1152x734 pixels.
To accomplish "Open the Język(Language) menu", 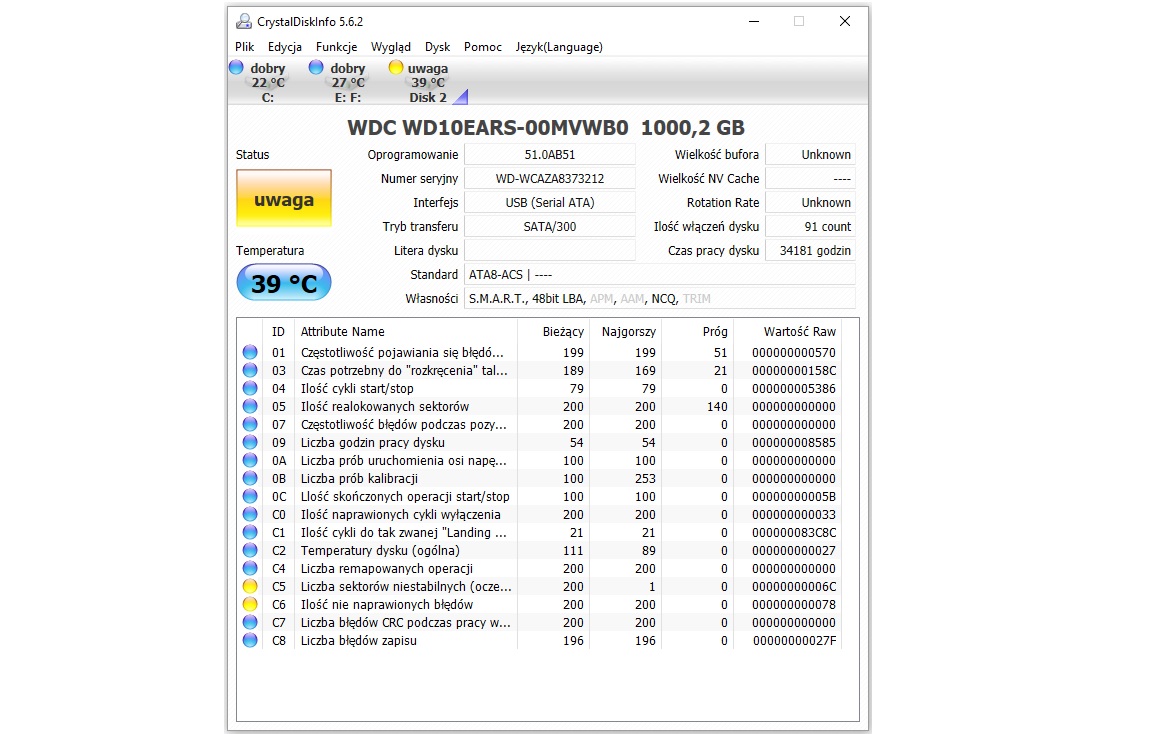I will pyautogui.click(x=559, y=47).
